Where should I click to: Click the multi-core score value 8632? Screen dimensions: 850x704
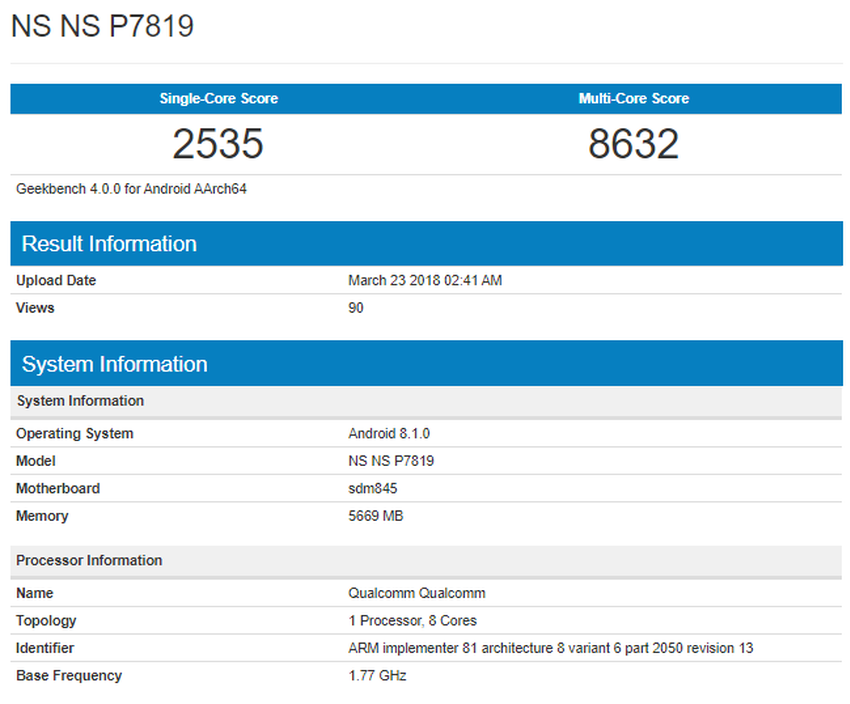coord(632,143)
